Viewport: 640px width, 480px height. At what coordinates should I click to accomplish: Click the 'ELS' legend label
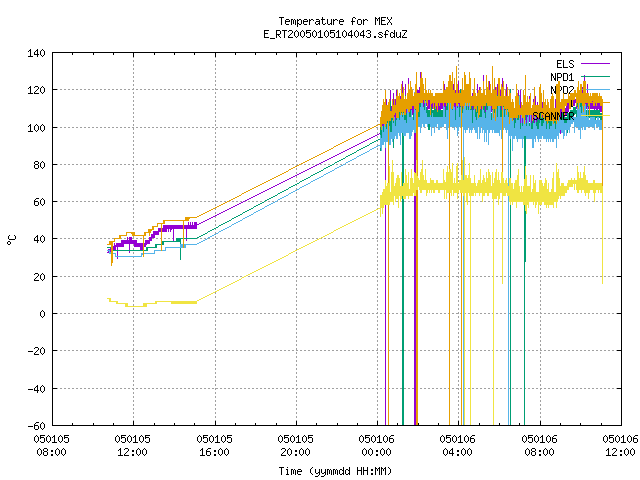tap(565, 64)
